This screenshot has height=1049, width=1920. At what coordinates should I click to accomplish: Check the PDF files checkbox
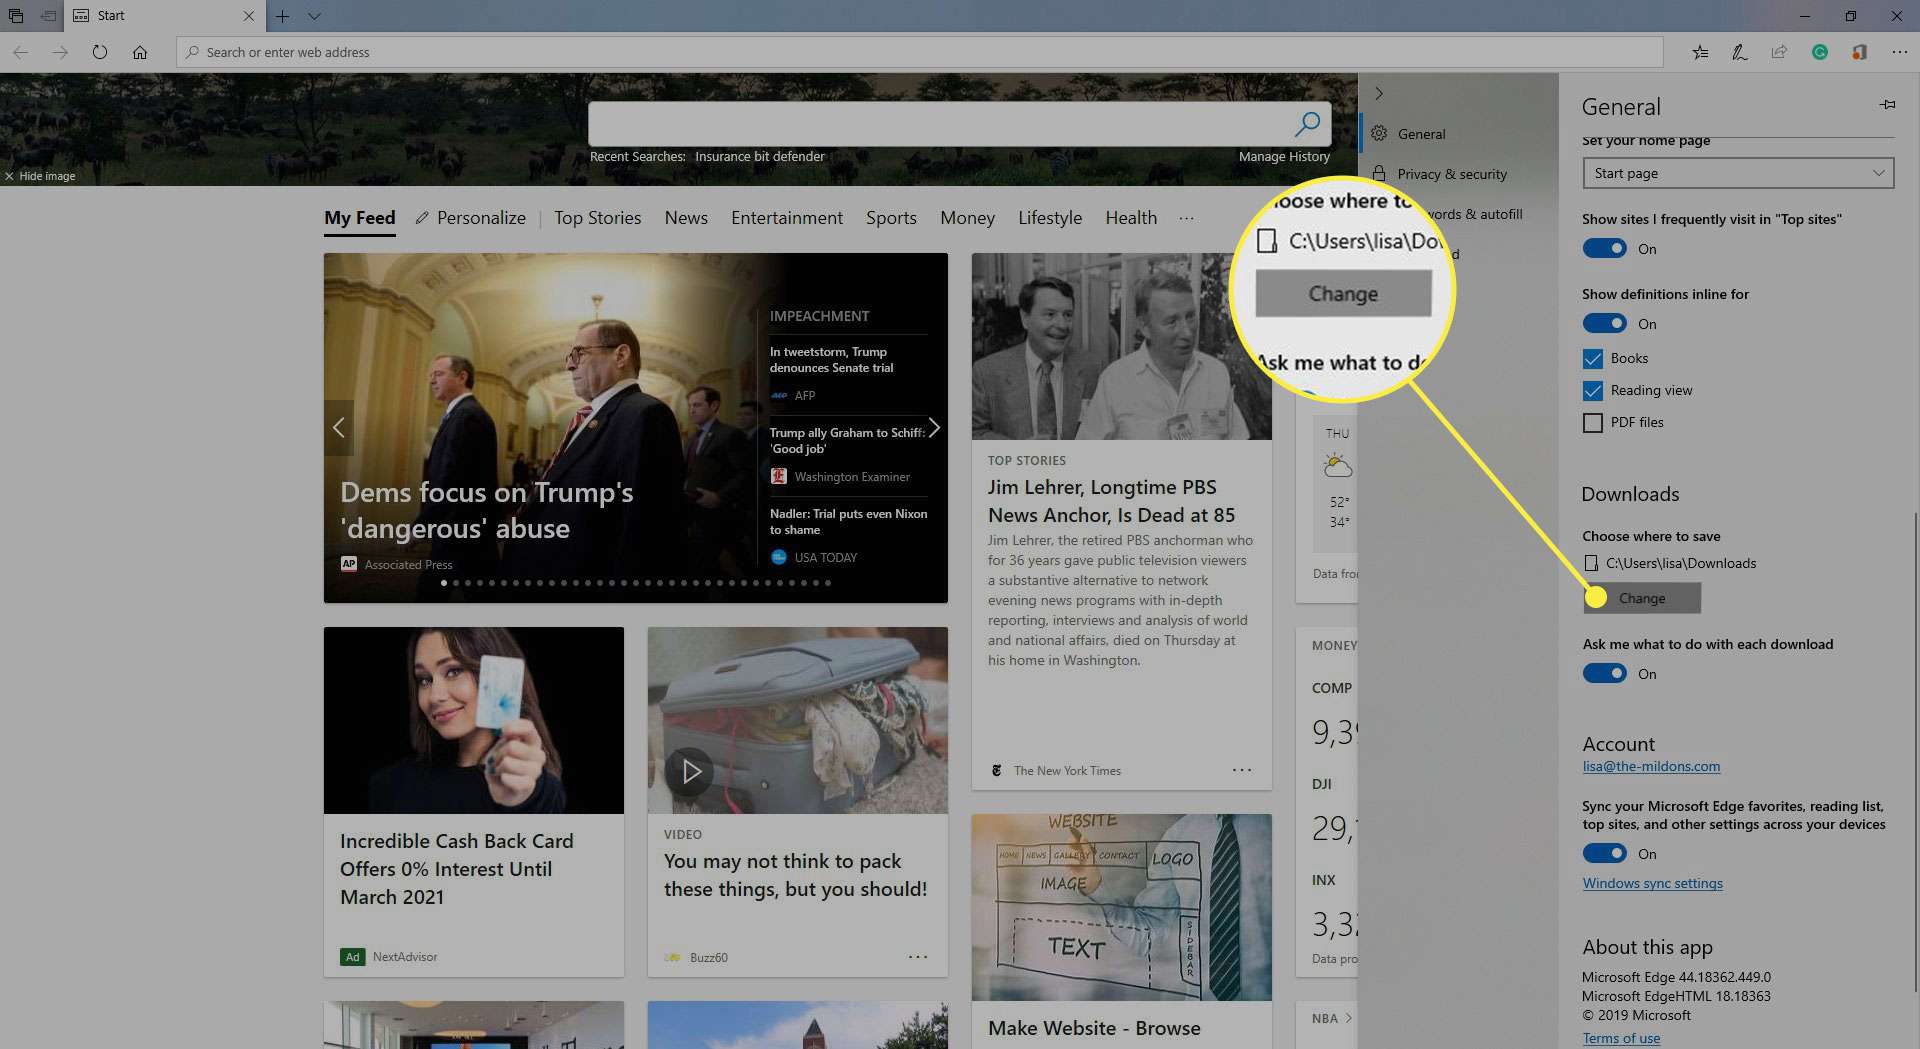click(x=1593, y=422)
